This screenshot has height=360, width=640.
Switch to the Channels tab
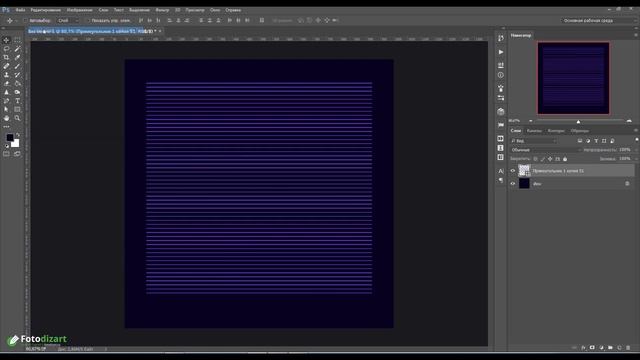(x=534, y=131)
